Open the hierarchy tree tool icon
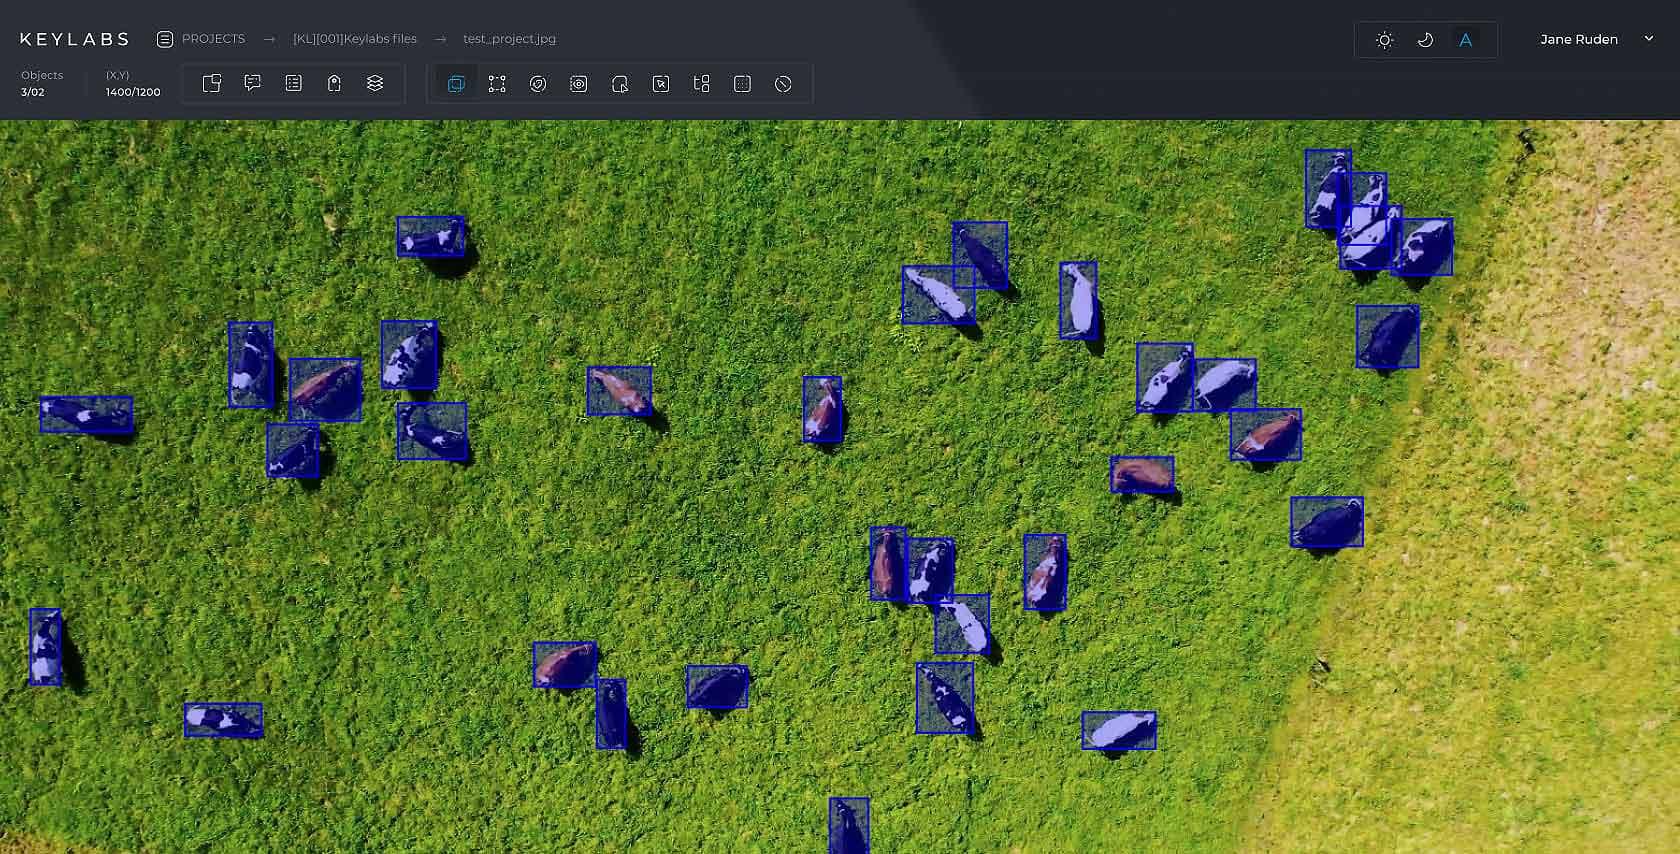The image size is (1680, 854). (x=701, y=84)
